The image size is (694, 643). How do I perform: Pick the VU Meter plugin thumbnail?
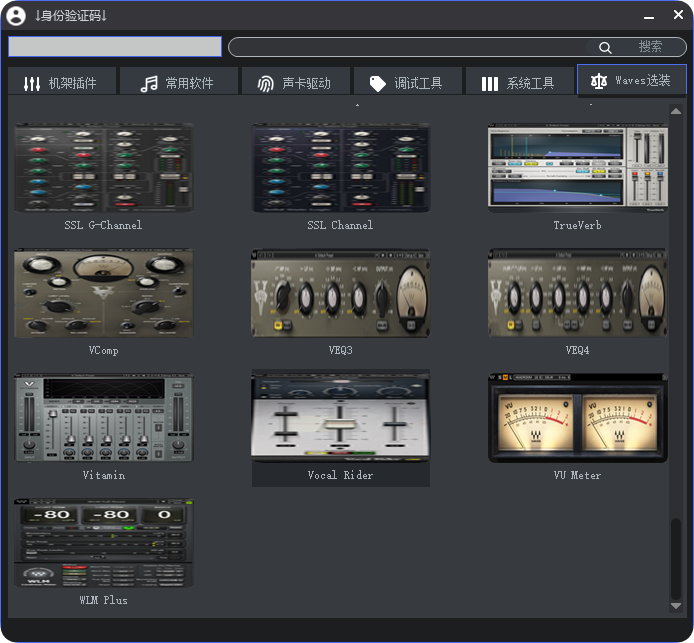tap(578, 418)
